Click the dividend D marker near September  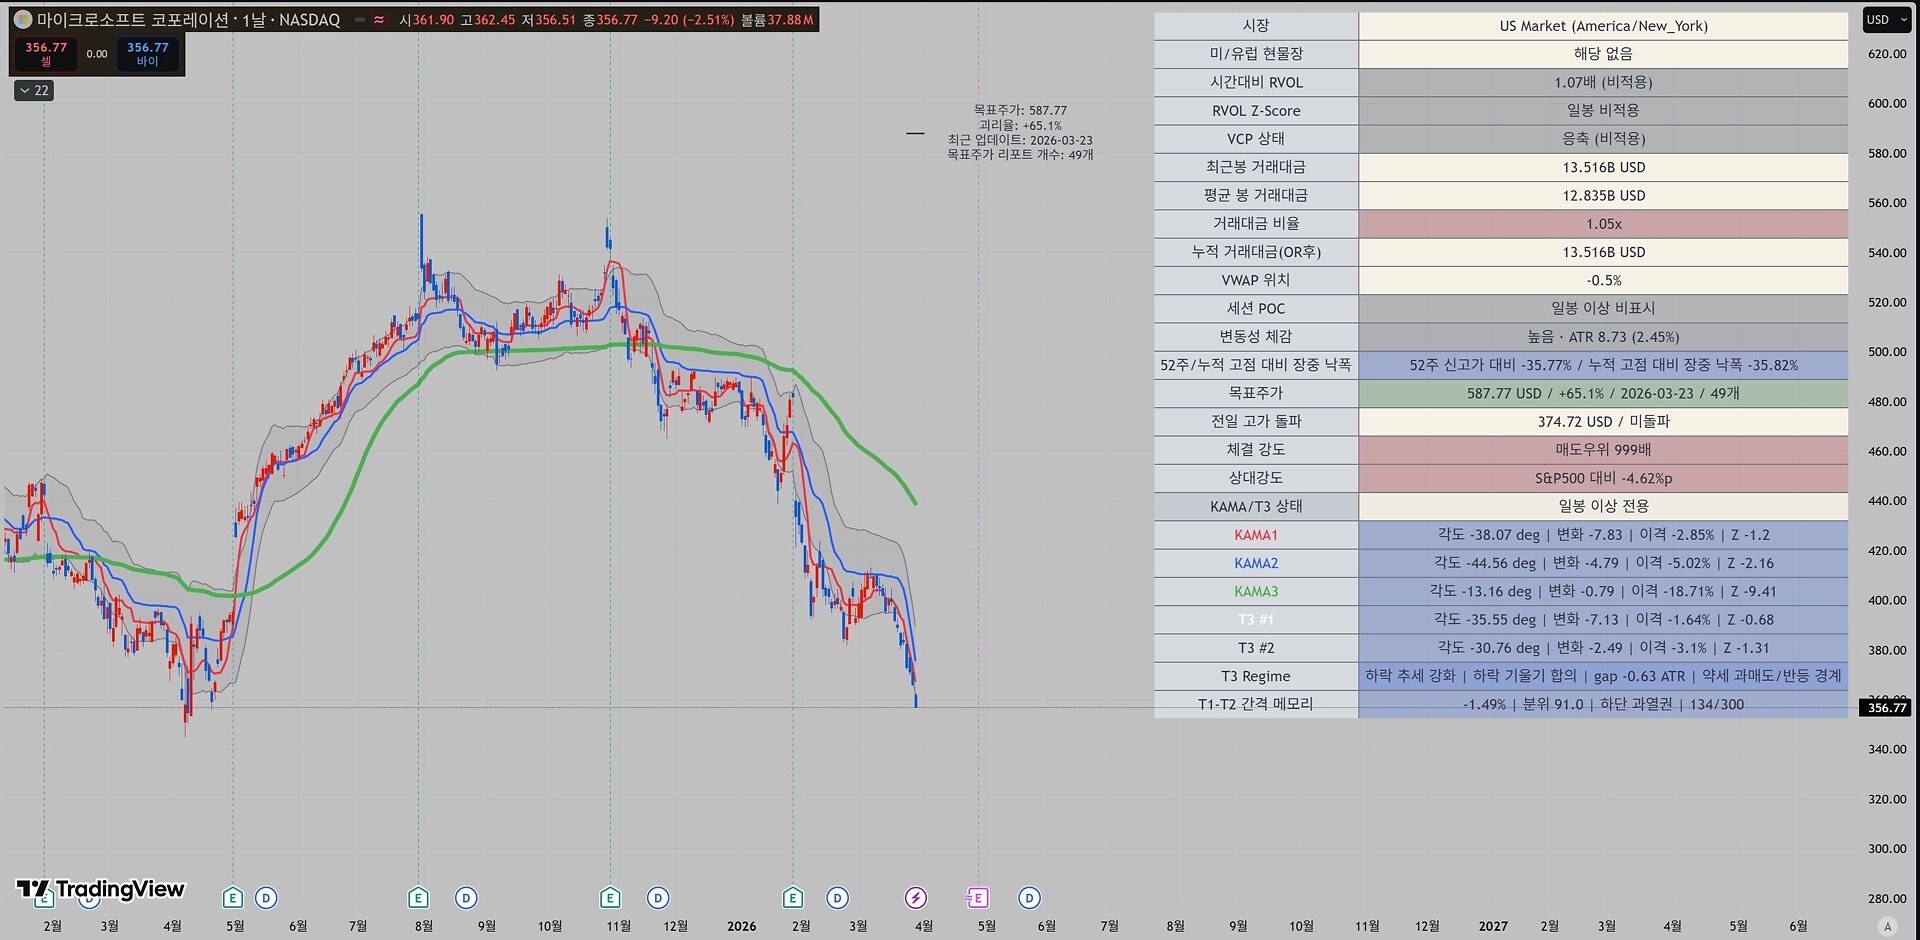[466, 898]
